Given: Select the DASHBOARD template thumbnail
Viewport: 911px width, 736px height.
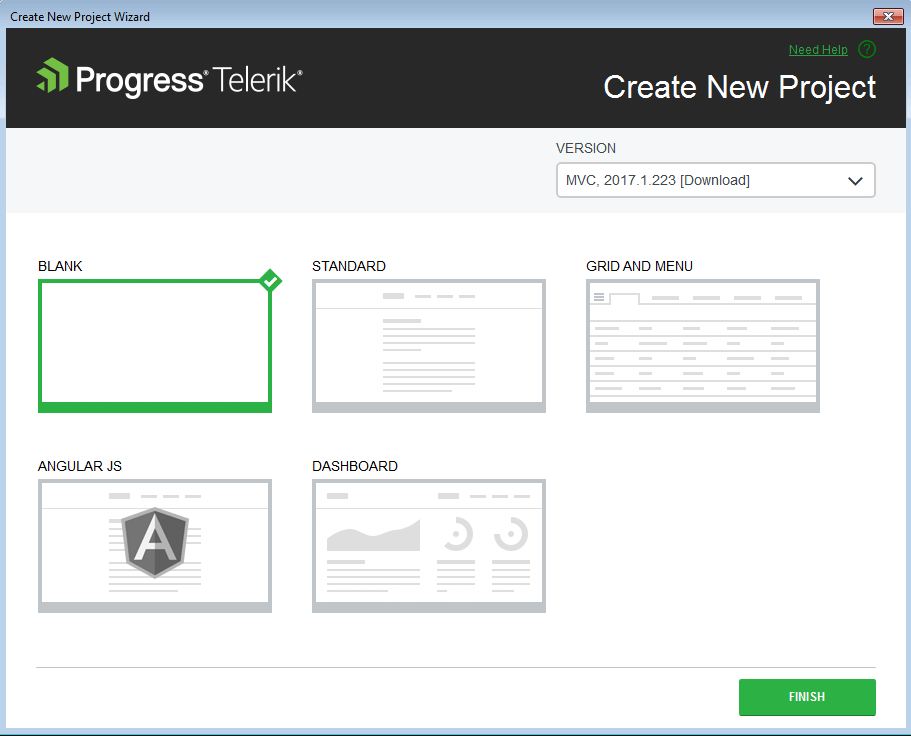Looking at the screenshot, I should coord(428,545).
